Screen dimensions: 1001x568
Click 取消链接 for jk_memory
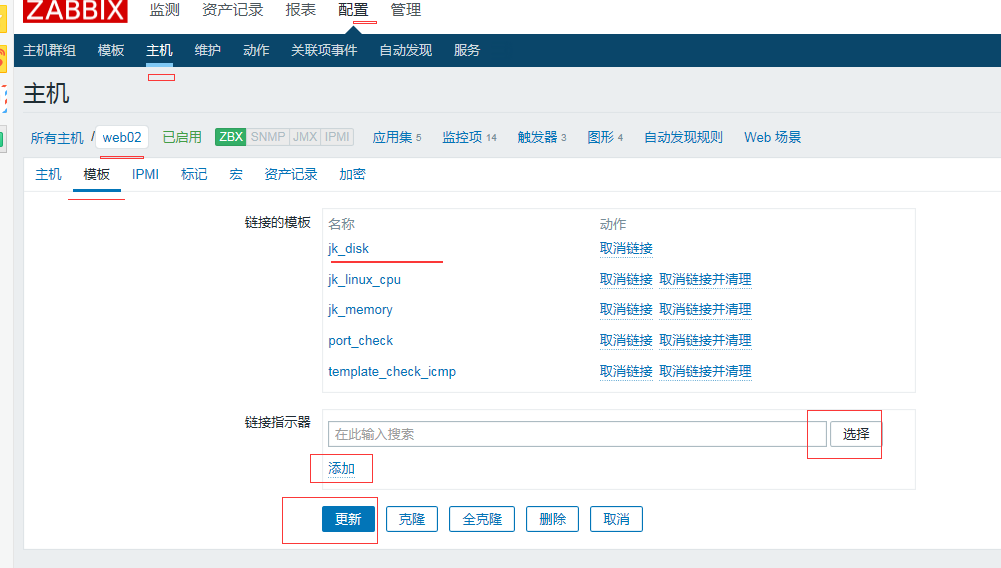coord(626,310)
